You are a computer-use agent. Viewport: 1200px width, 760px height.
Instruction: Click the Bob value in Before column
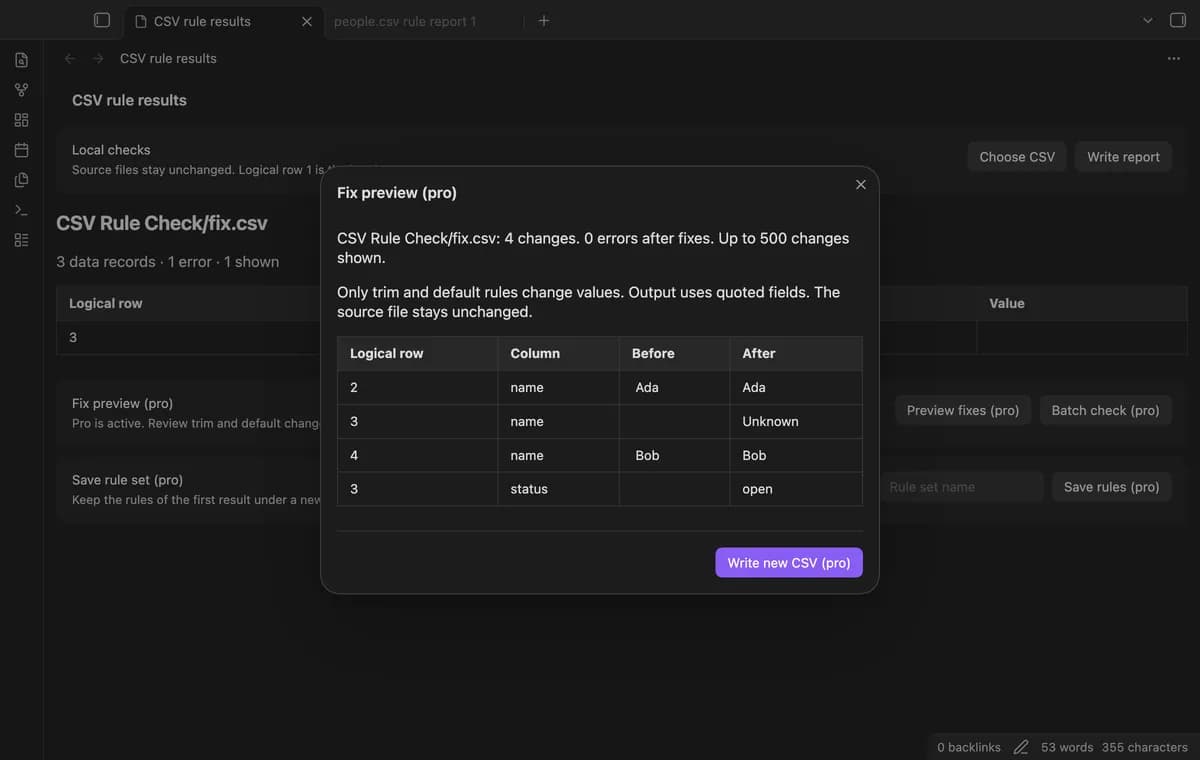click(647, 455)
